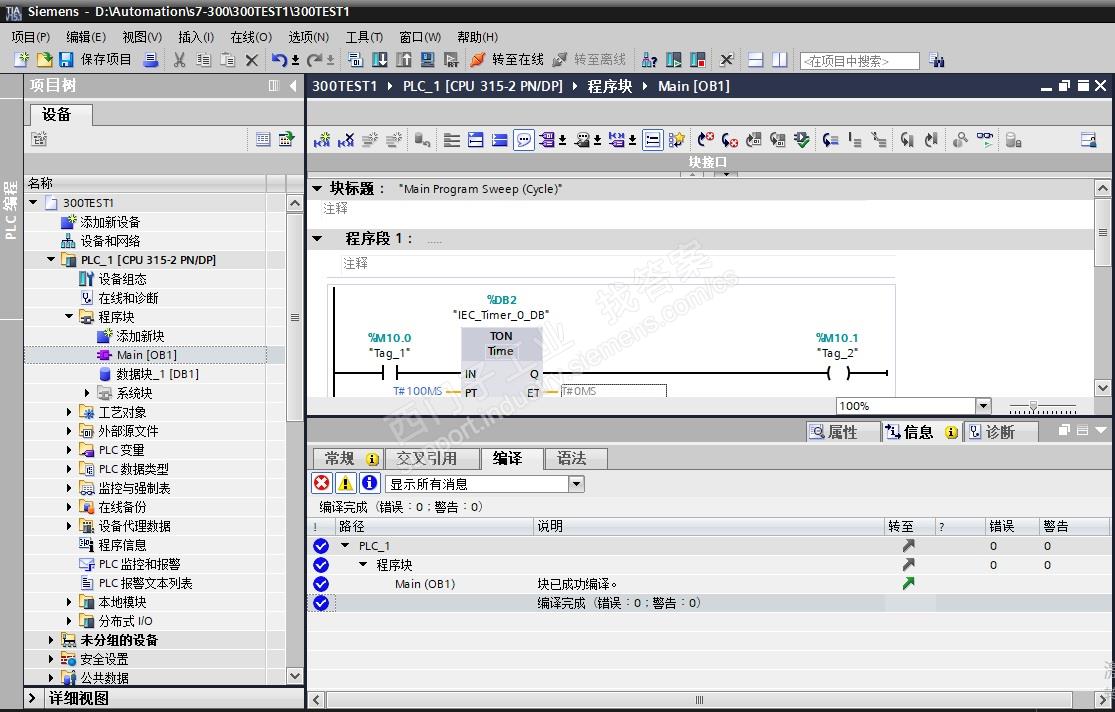
Task: Click the project tree vertical scrollbar down arrow
Action: tap(295, 675)
